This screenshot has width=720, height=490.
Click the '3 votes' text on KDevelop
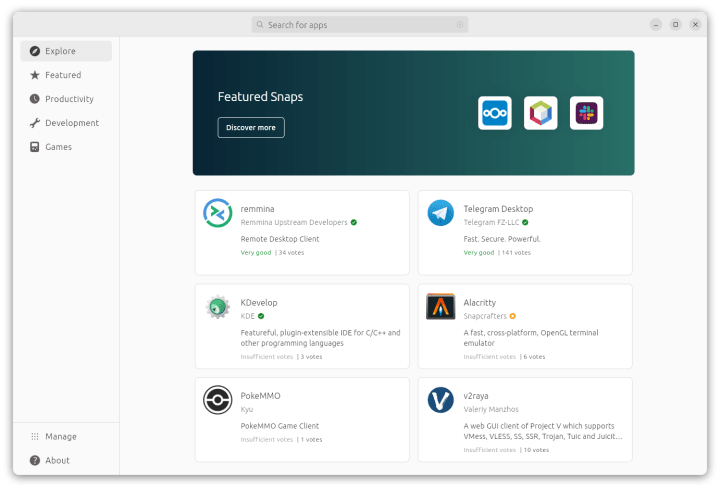(311, 357)
